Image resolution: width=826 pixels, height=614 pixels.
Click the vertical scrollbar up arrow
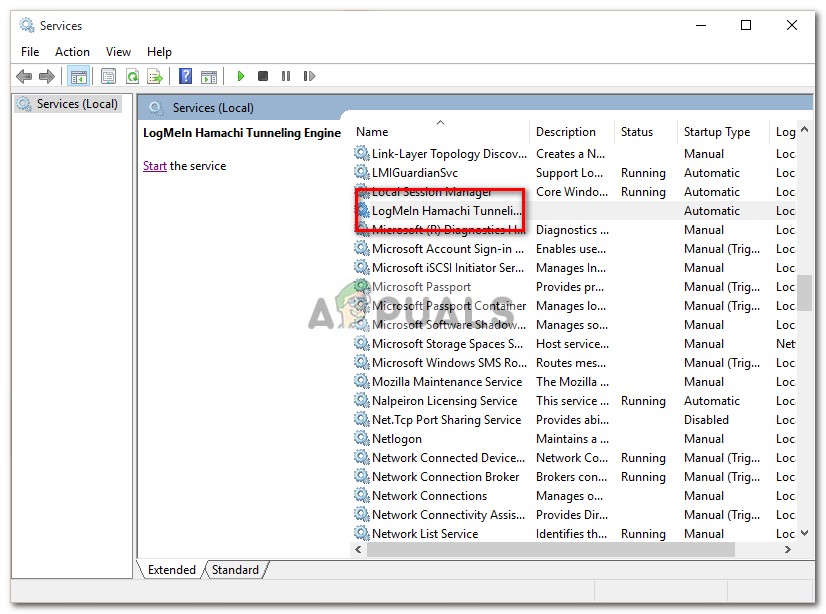click(x=804, y=130)
